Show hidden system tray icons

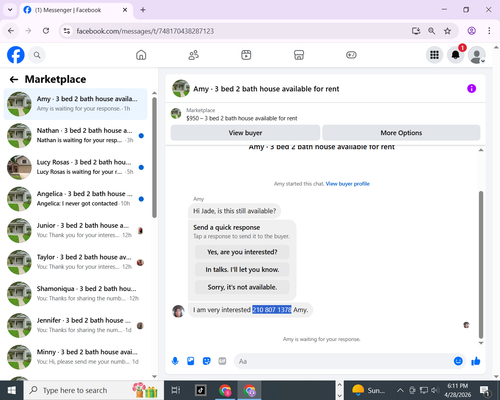point(400,390)
